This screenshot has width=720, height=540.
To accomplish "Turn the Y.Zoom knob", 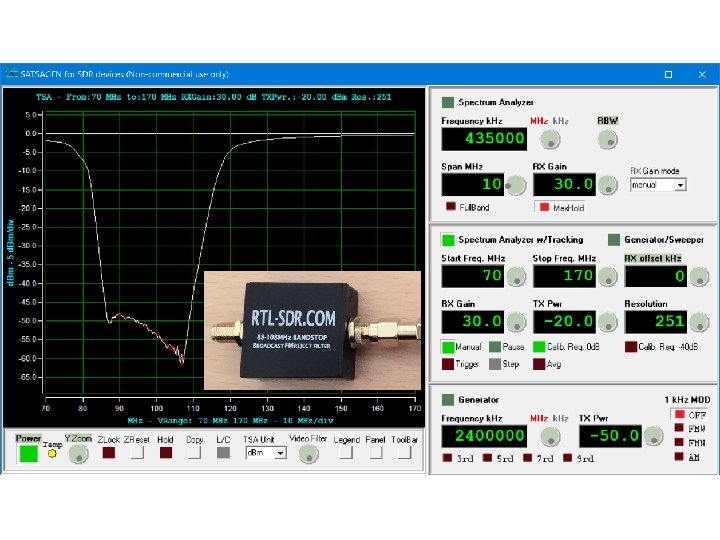I will tap(78, 454).
